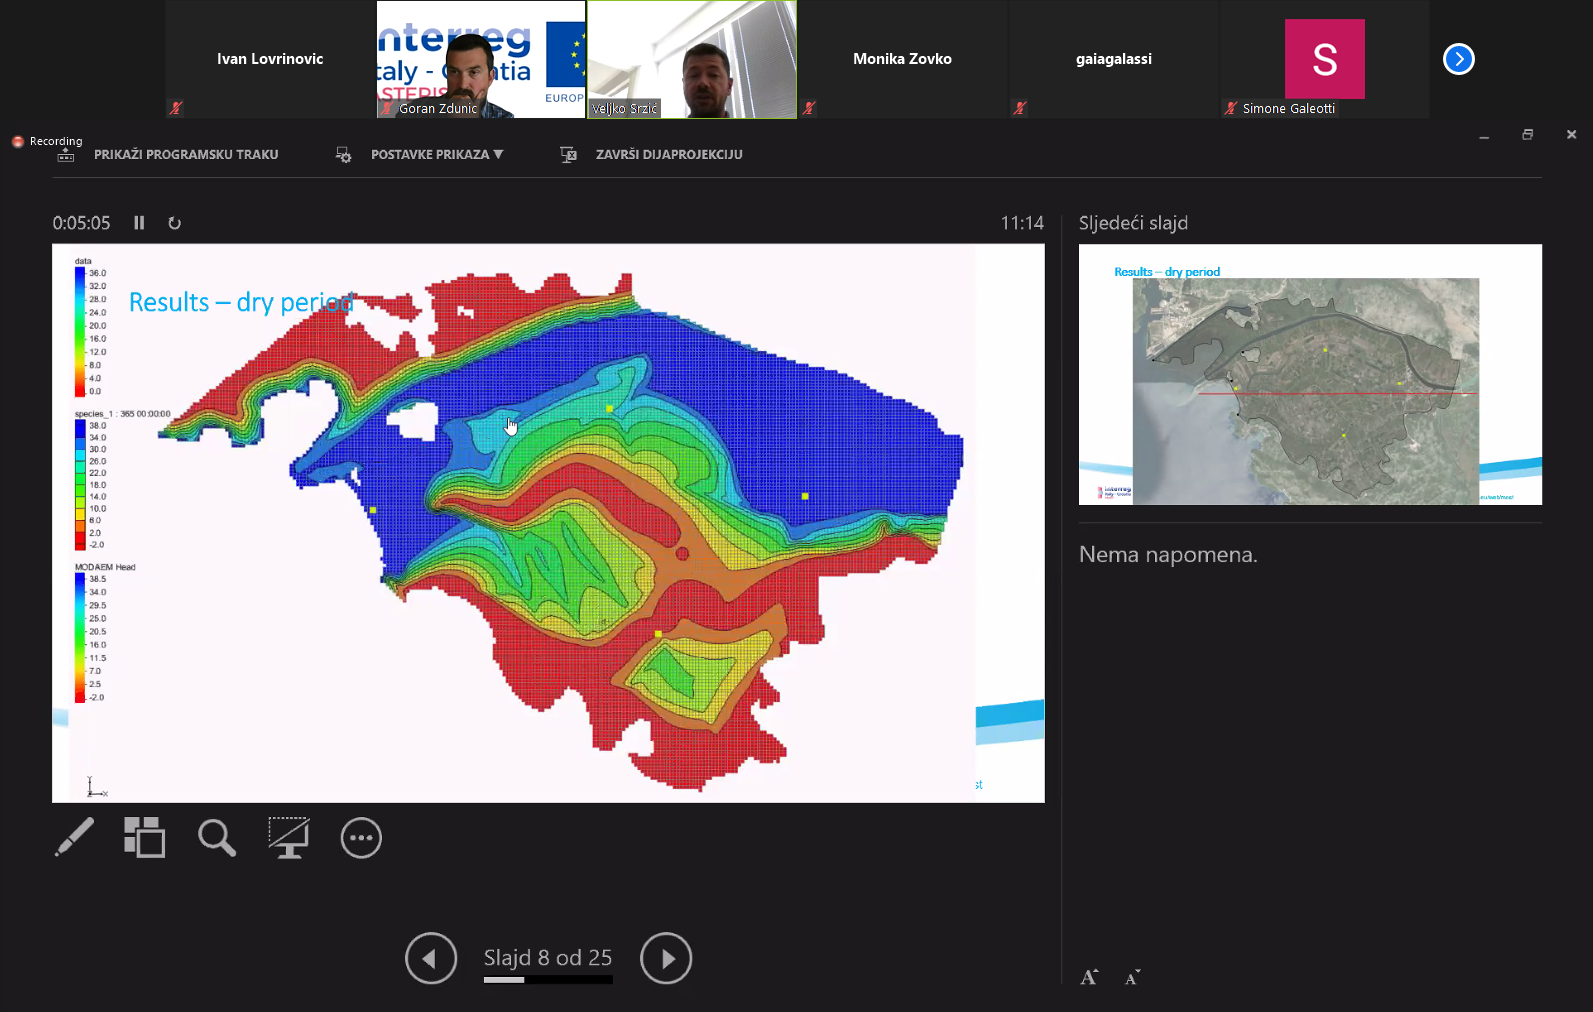Click PRIKAŽI PROGRAMSKU TRAKU
1593x1012 pixels.
(x=186, y=155)
